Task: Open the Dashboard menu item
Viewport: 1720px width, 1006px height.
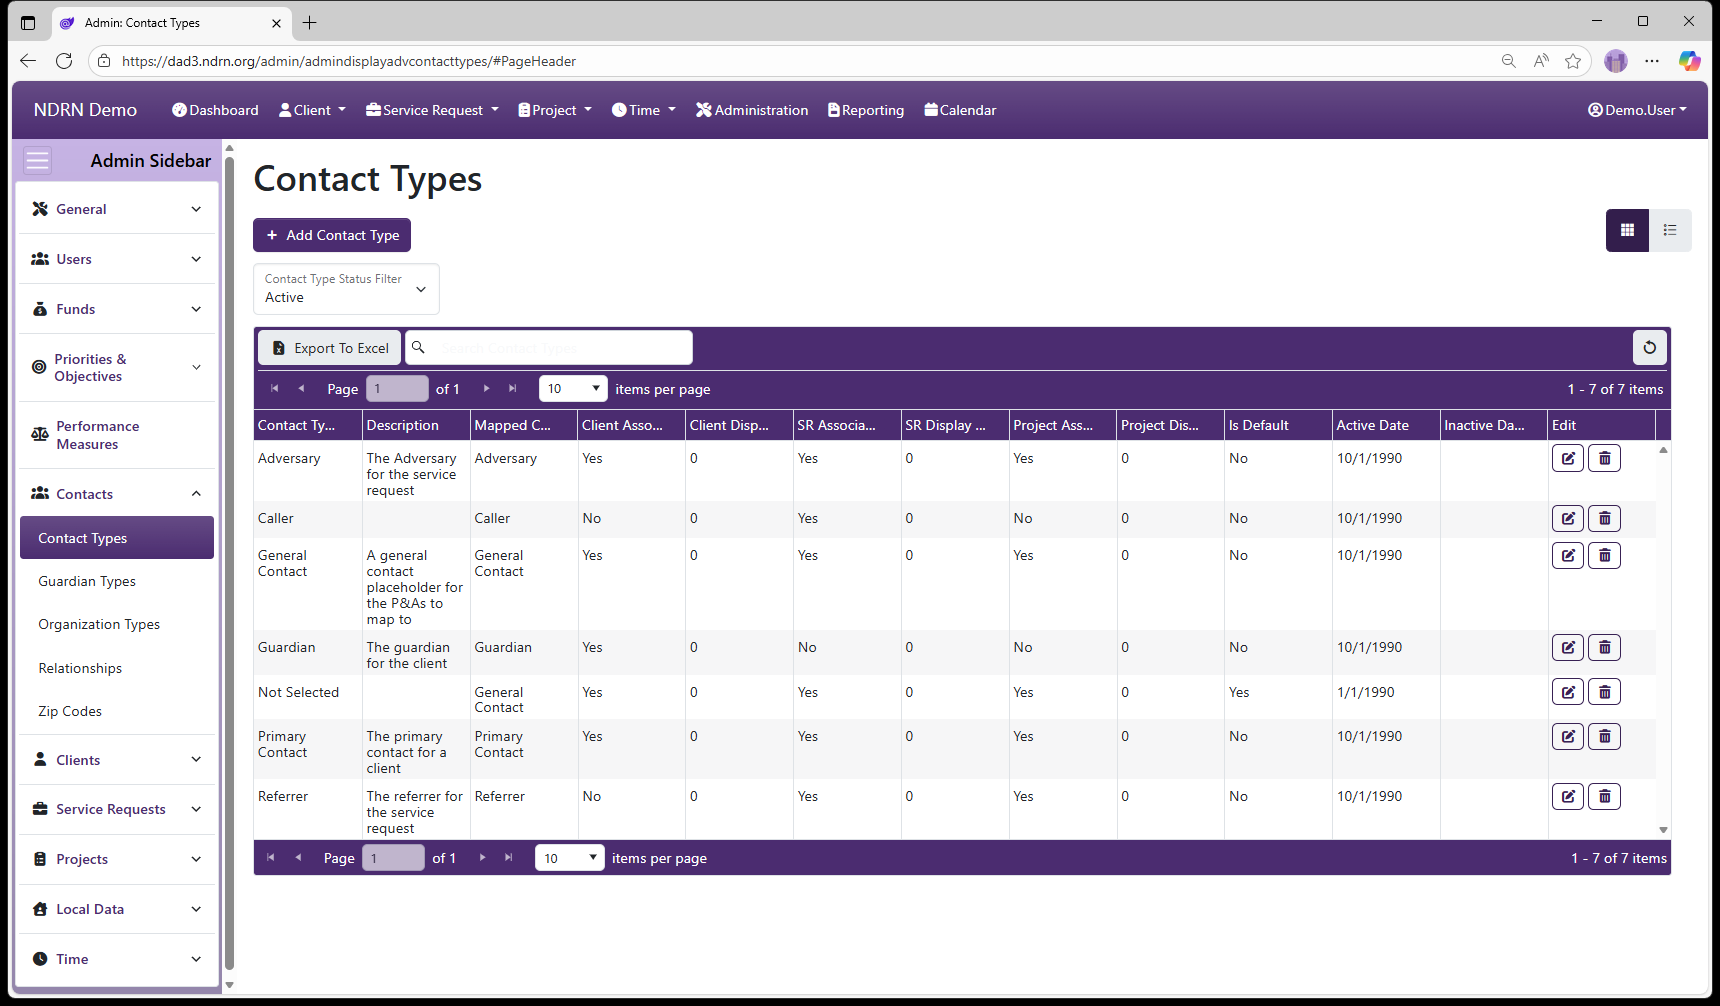Action: 215,110
